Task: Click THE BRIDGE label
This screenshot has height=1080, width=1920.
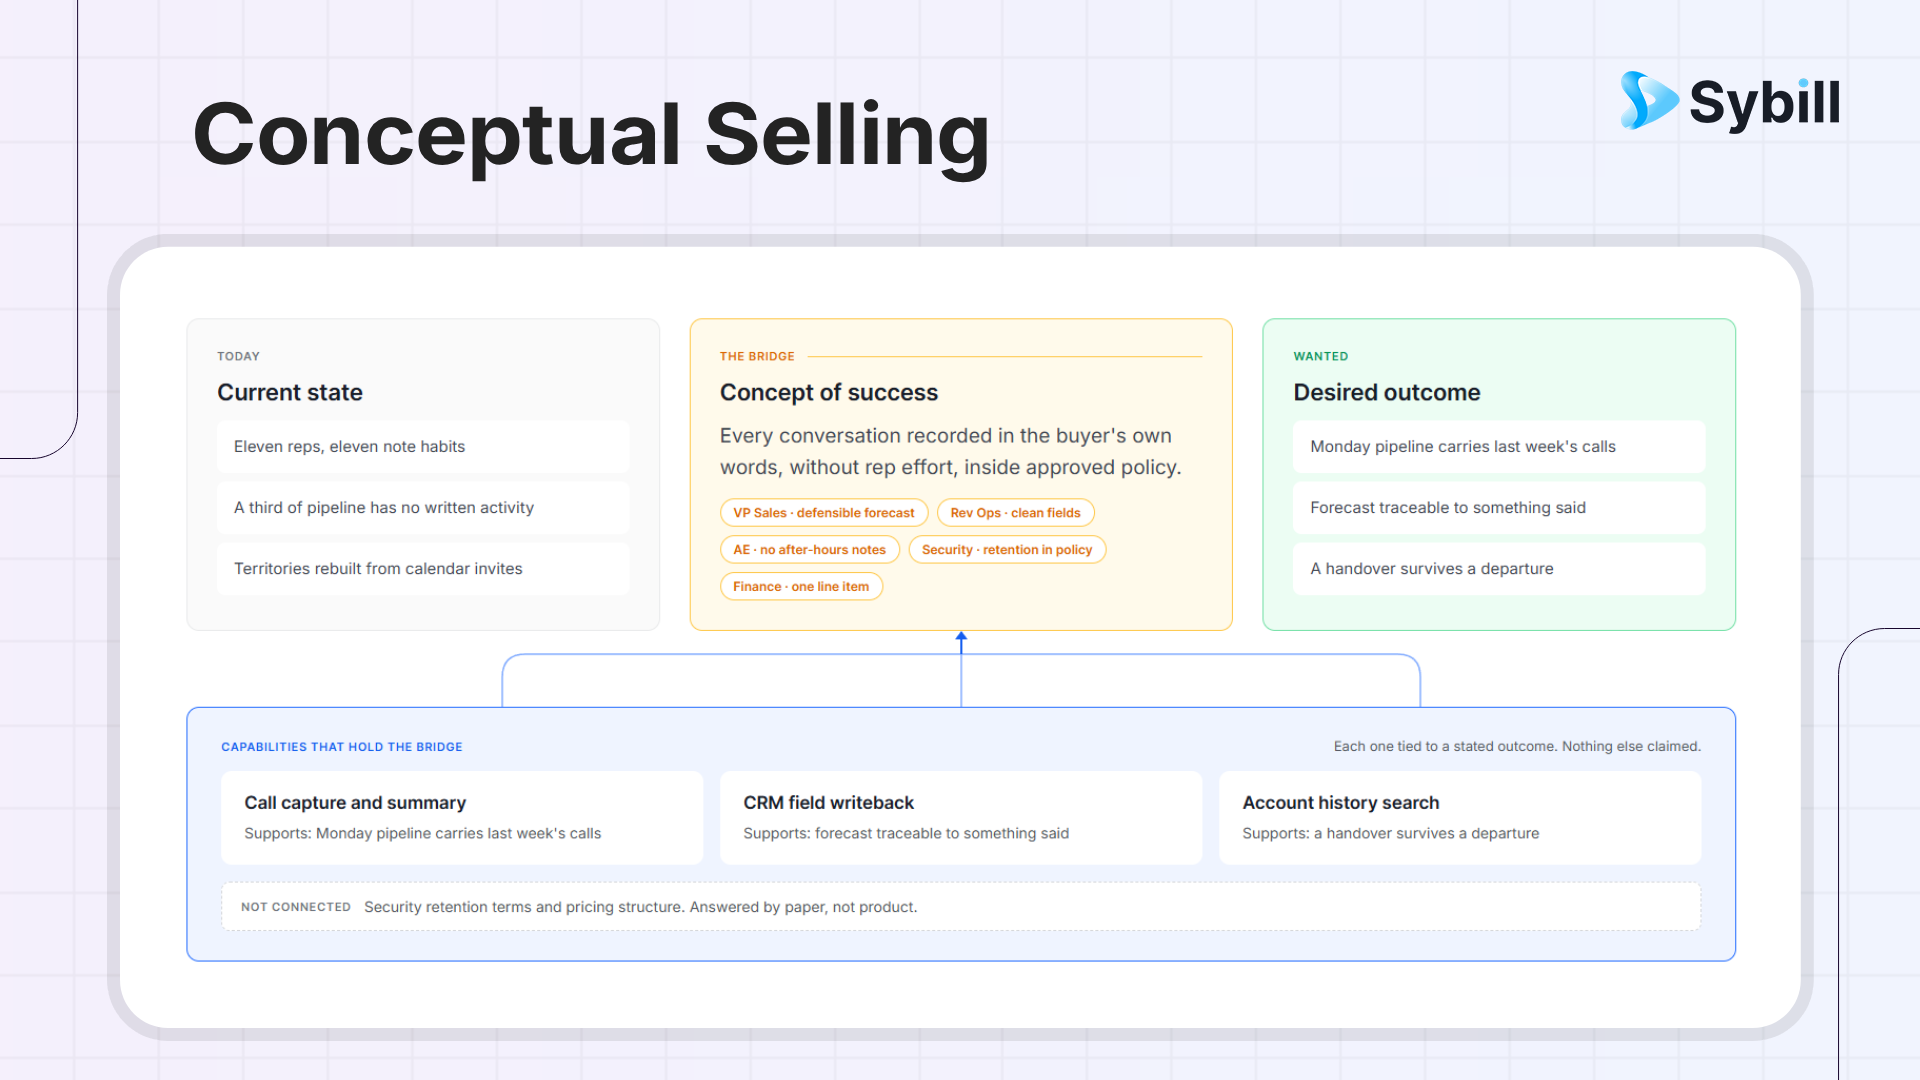Action: pos(757,356)
